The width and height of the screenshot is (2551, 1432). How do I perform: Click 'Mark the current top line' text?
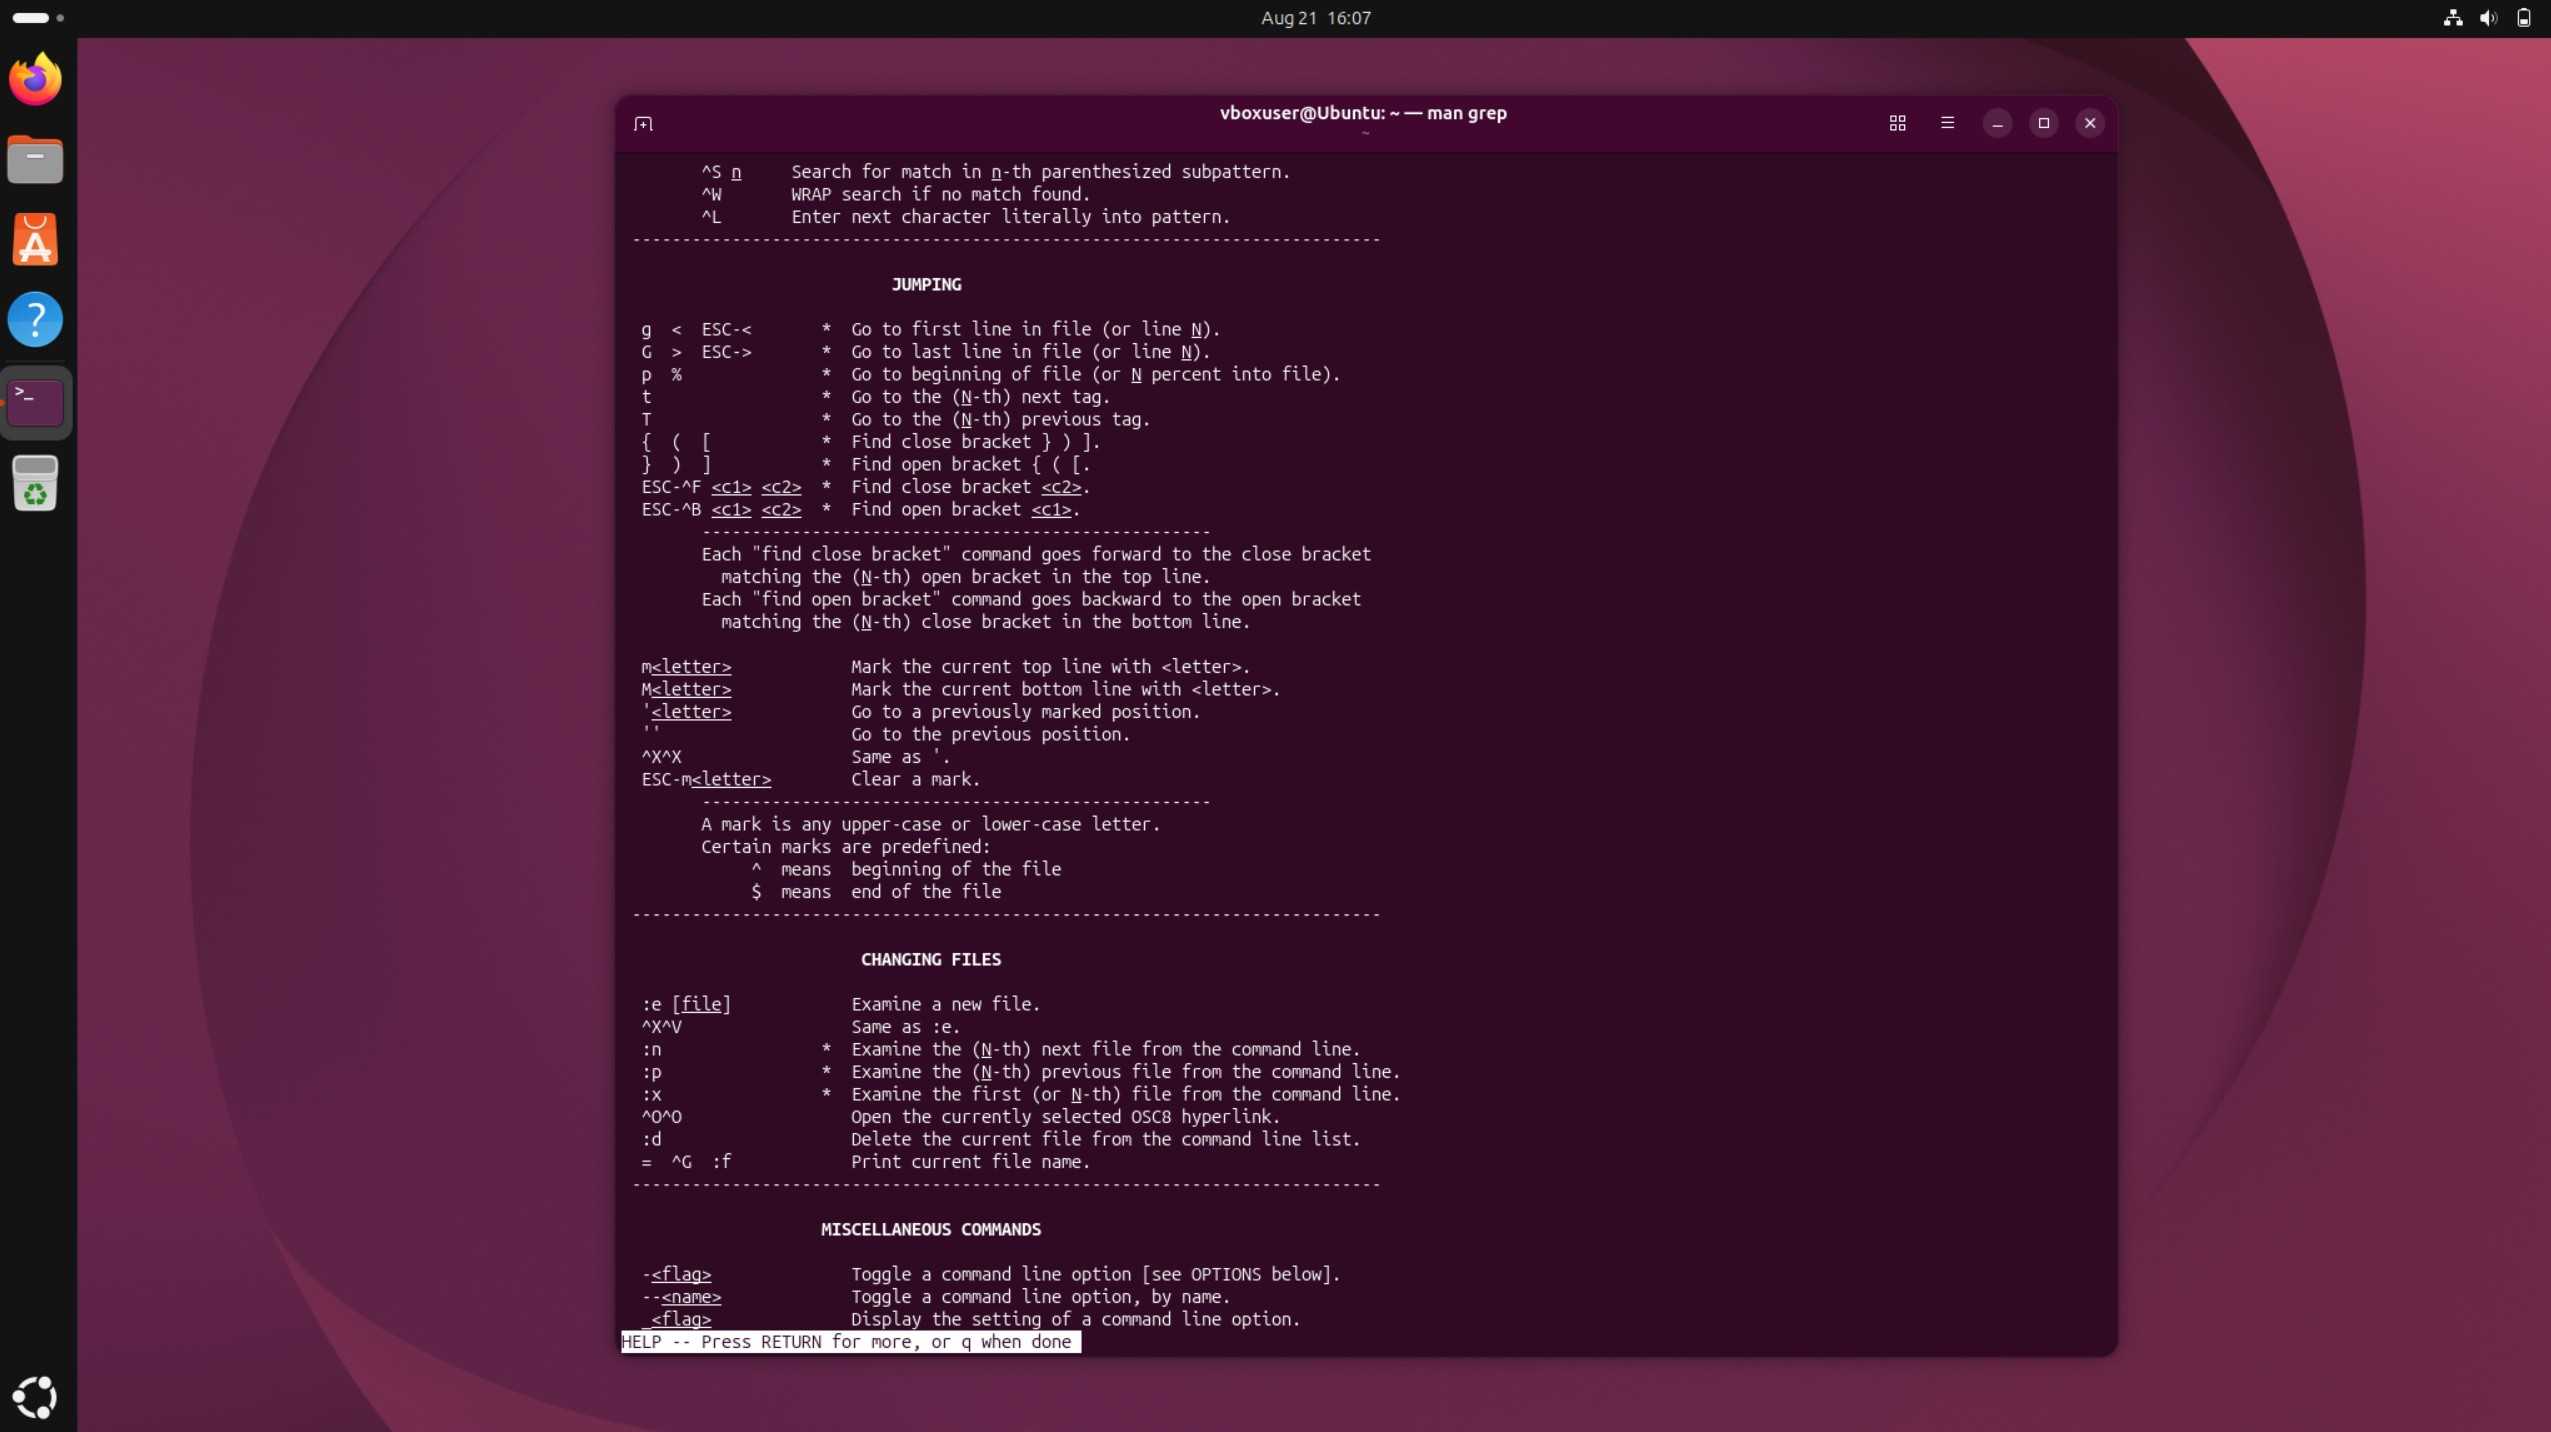1050,667
